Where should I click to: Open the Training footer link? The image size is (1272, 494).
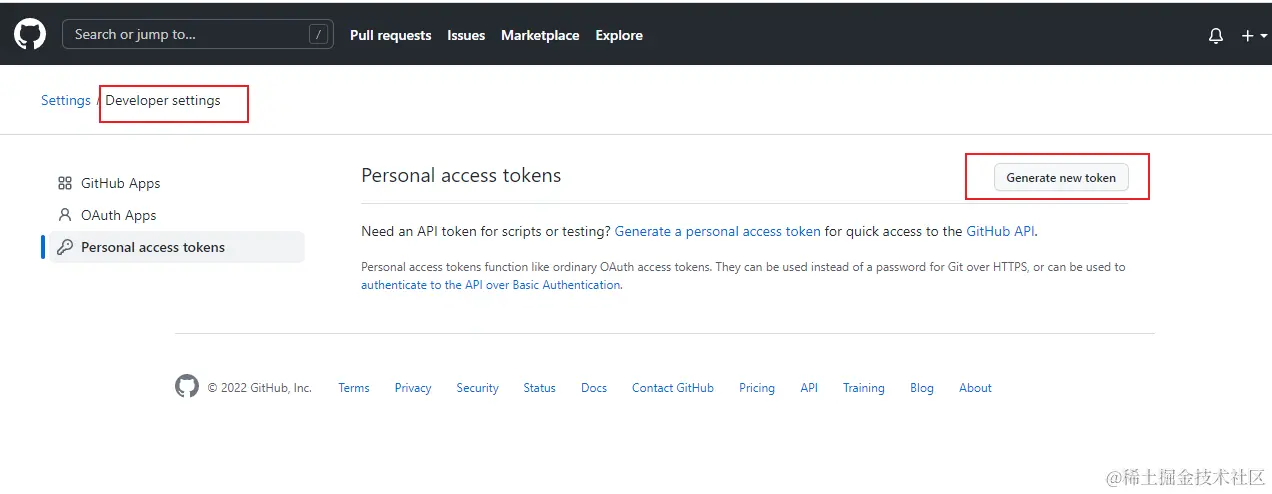863,388
